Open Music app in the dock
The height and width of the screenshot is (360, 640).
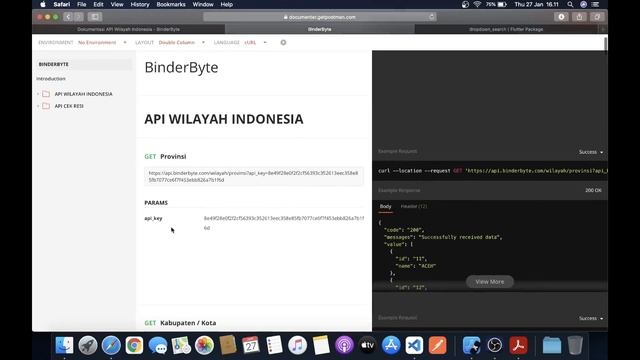point(298,345)
